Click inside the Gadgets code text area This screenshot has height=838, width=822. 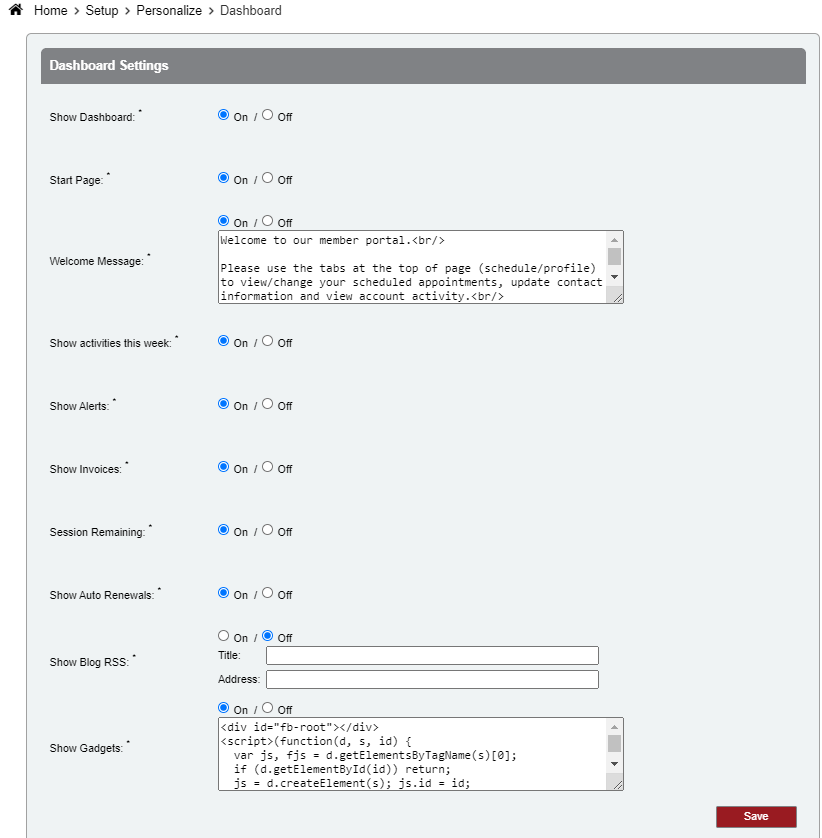tap(412, 754)
